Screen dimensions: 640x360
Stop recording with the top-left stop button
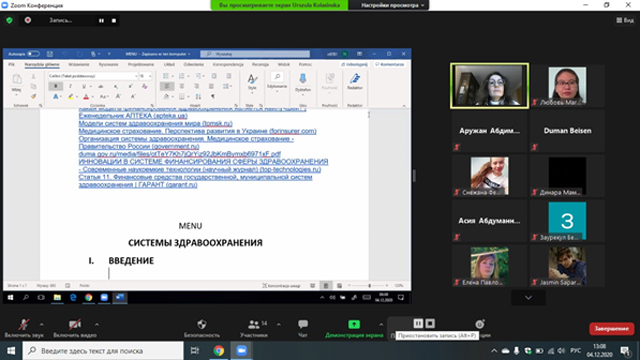pyautogui.click(x=114, y=20)
